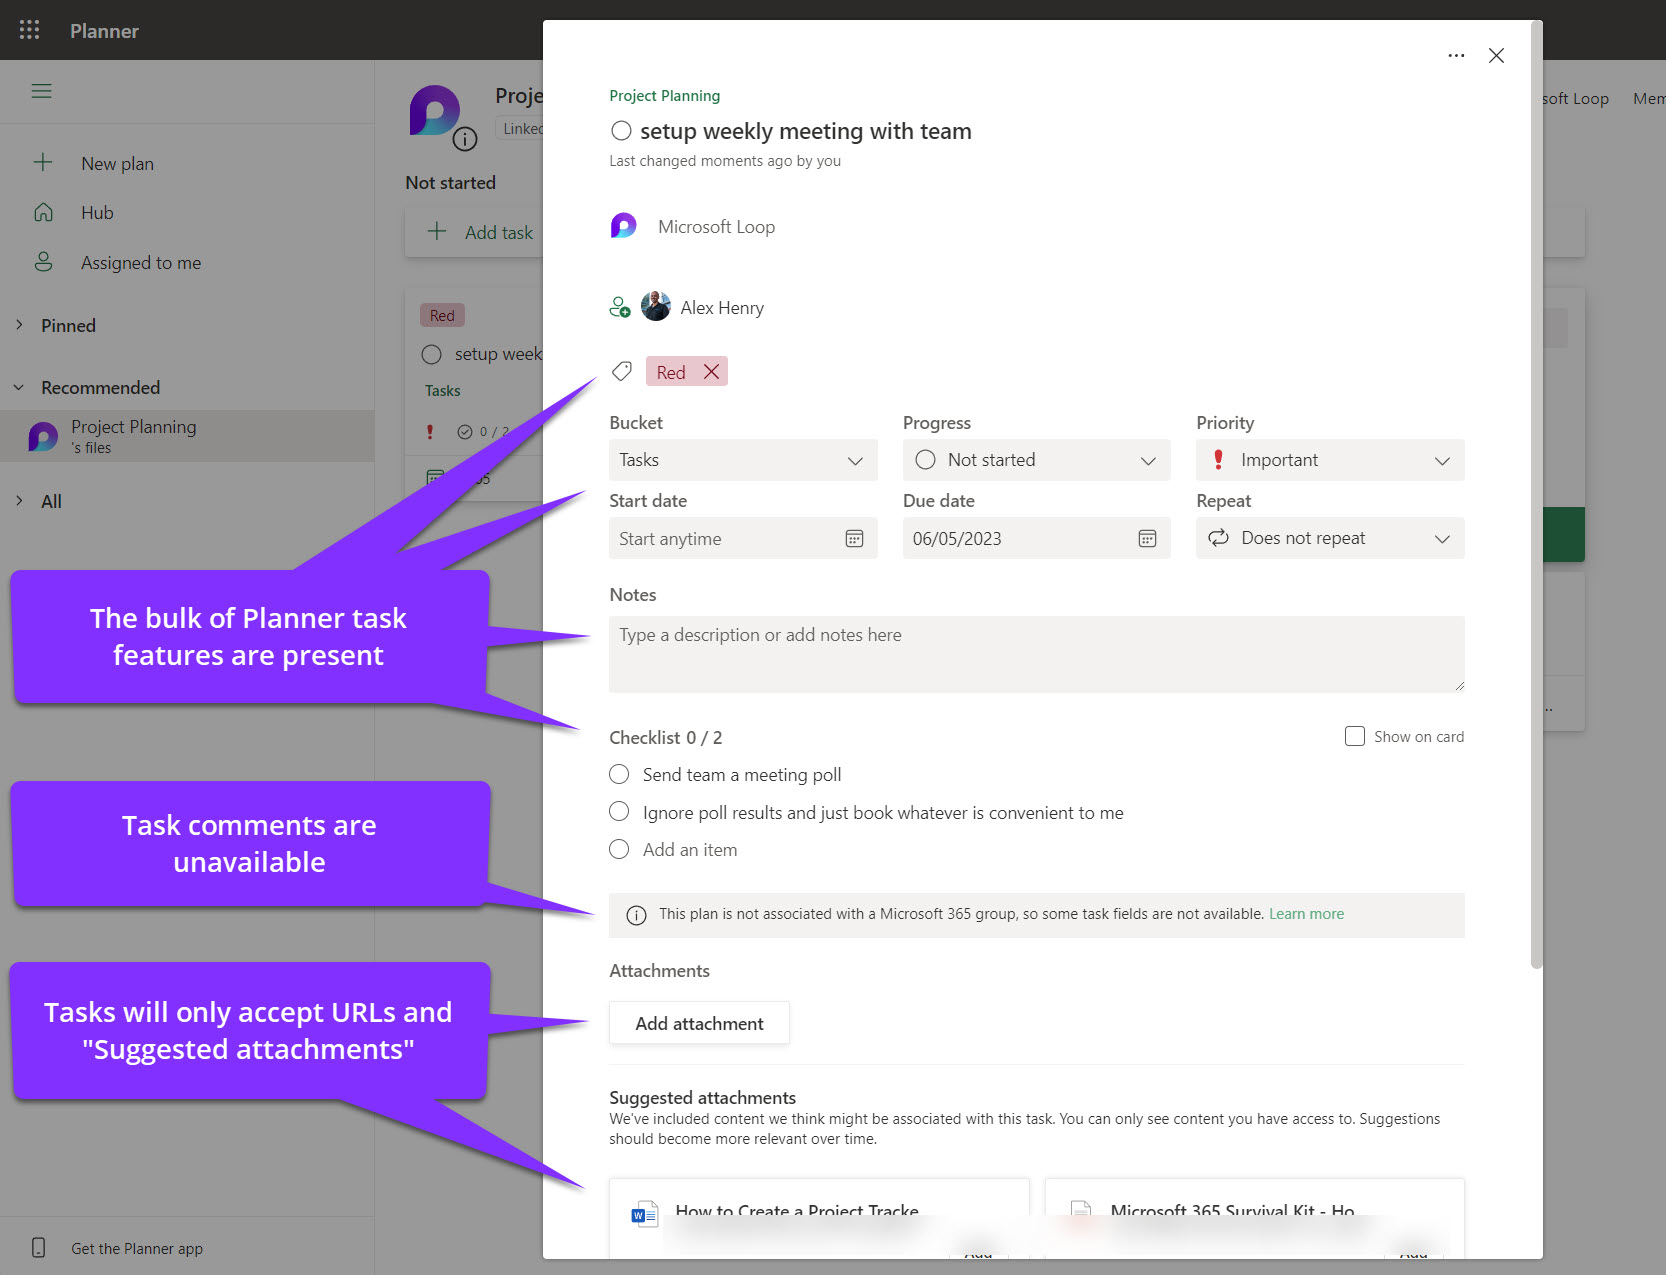Go to Hub in sidebar
Image resolution: width=1666 pixels, height=1275 pixels.
(97, 213)
